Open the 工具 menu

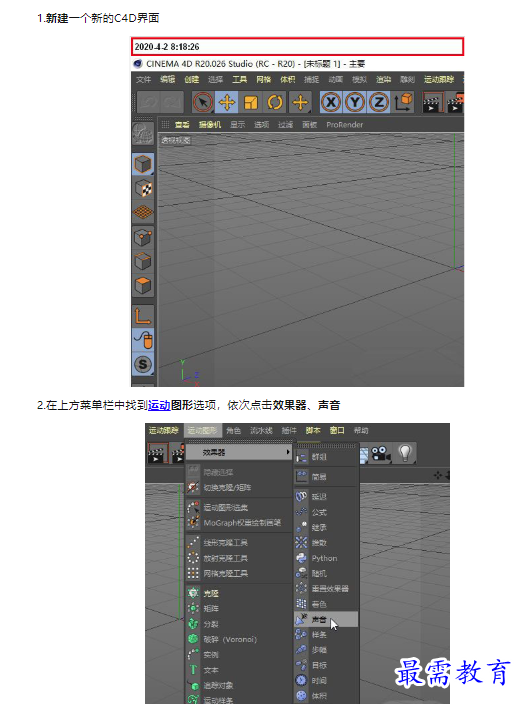tap(240, 79)
